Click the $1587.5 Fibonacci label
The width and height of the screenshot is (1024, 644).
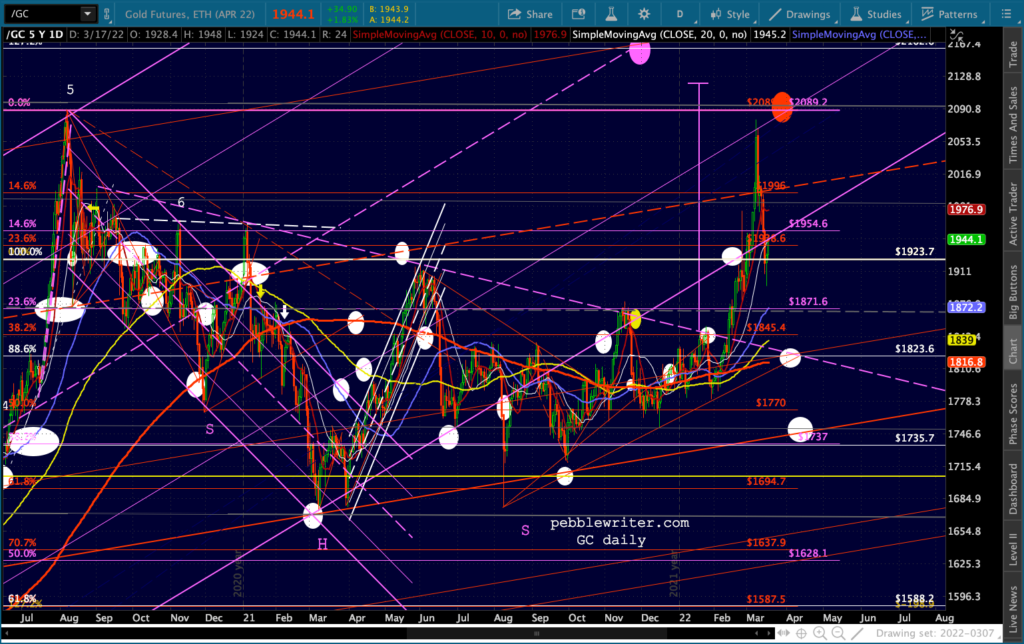[766, 599]
